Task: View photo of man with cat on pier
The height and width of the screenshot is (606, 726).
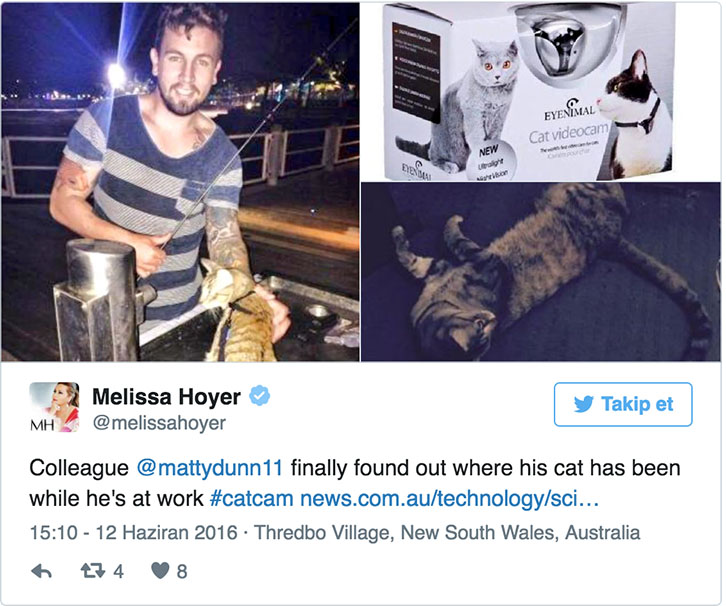Action: point(180,182)
